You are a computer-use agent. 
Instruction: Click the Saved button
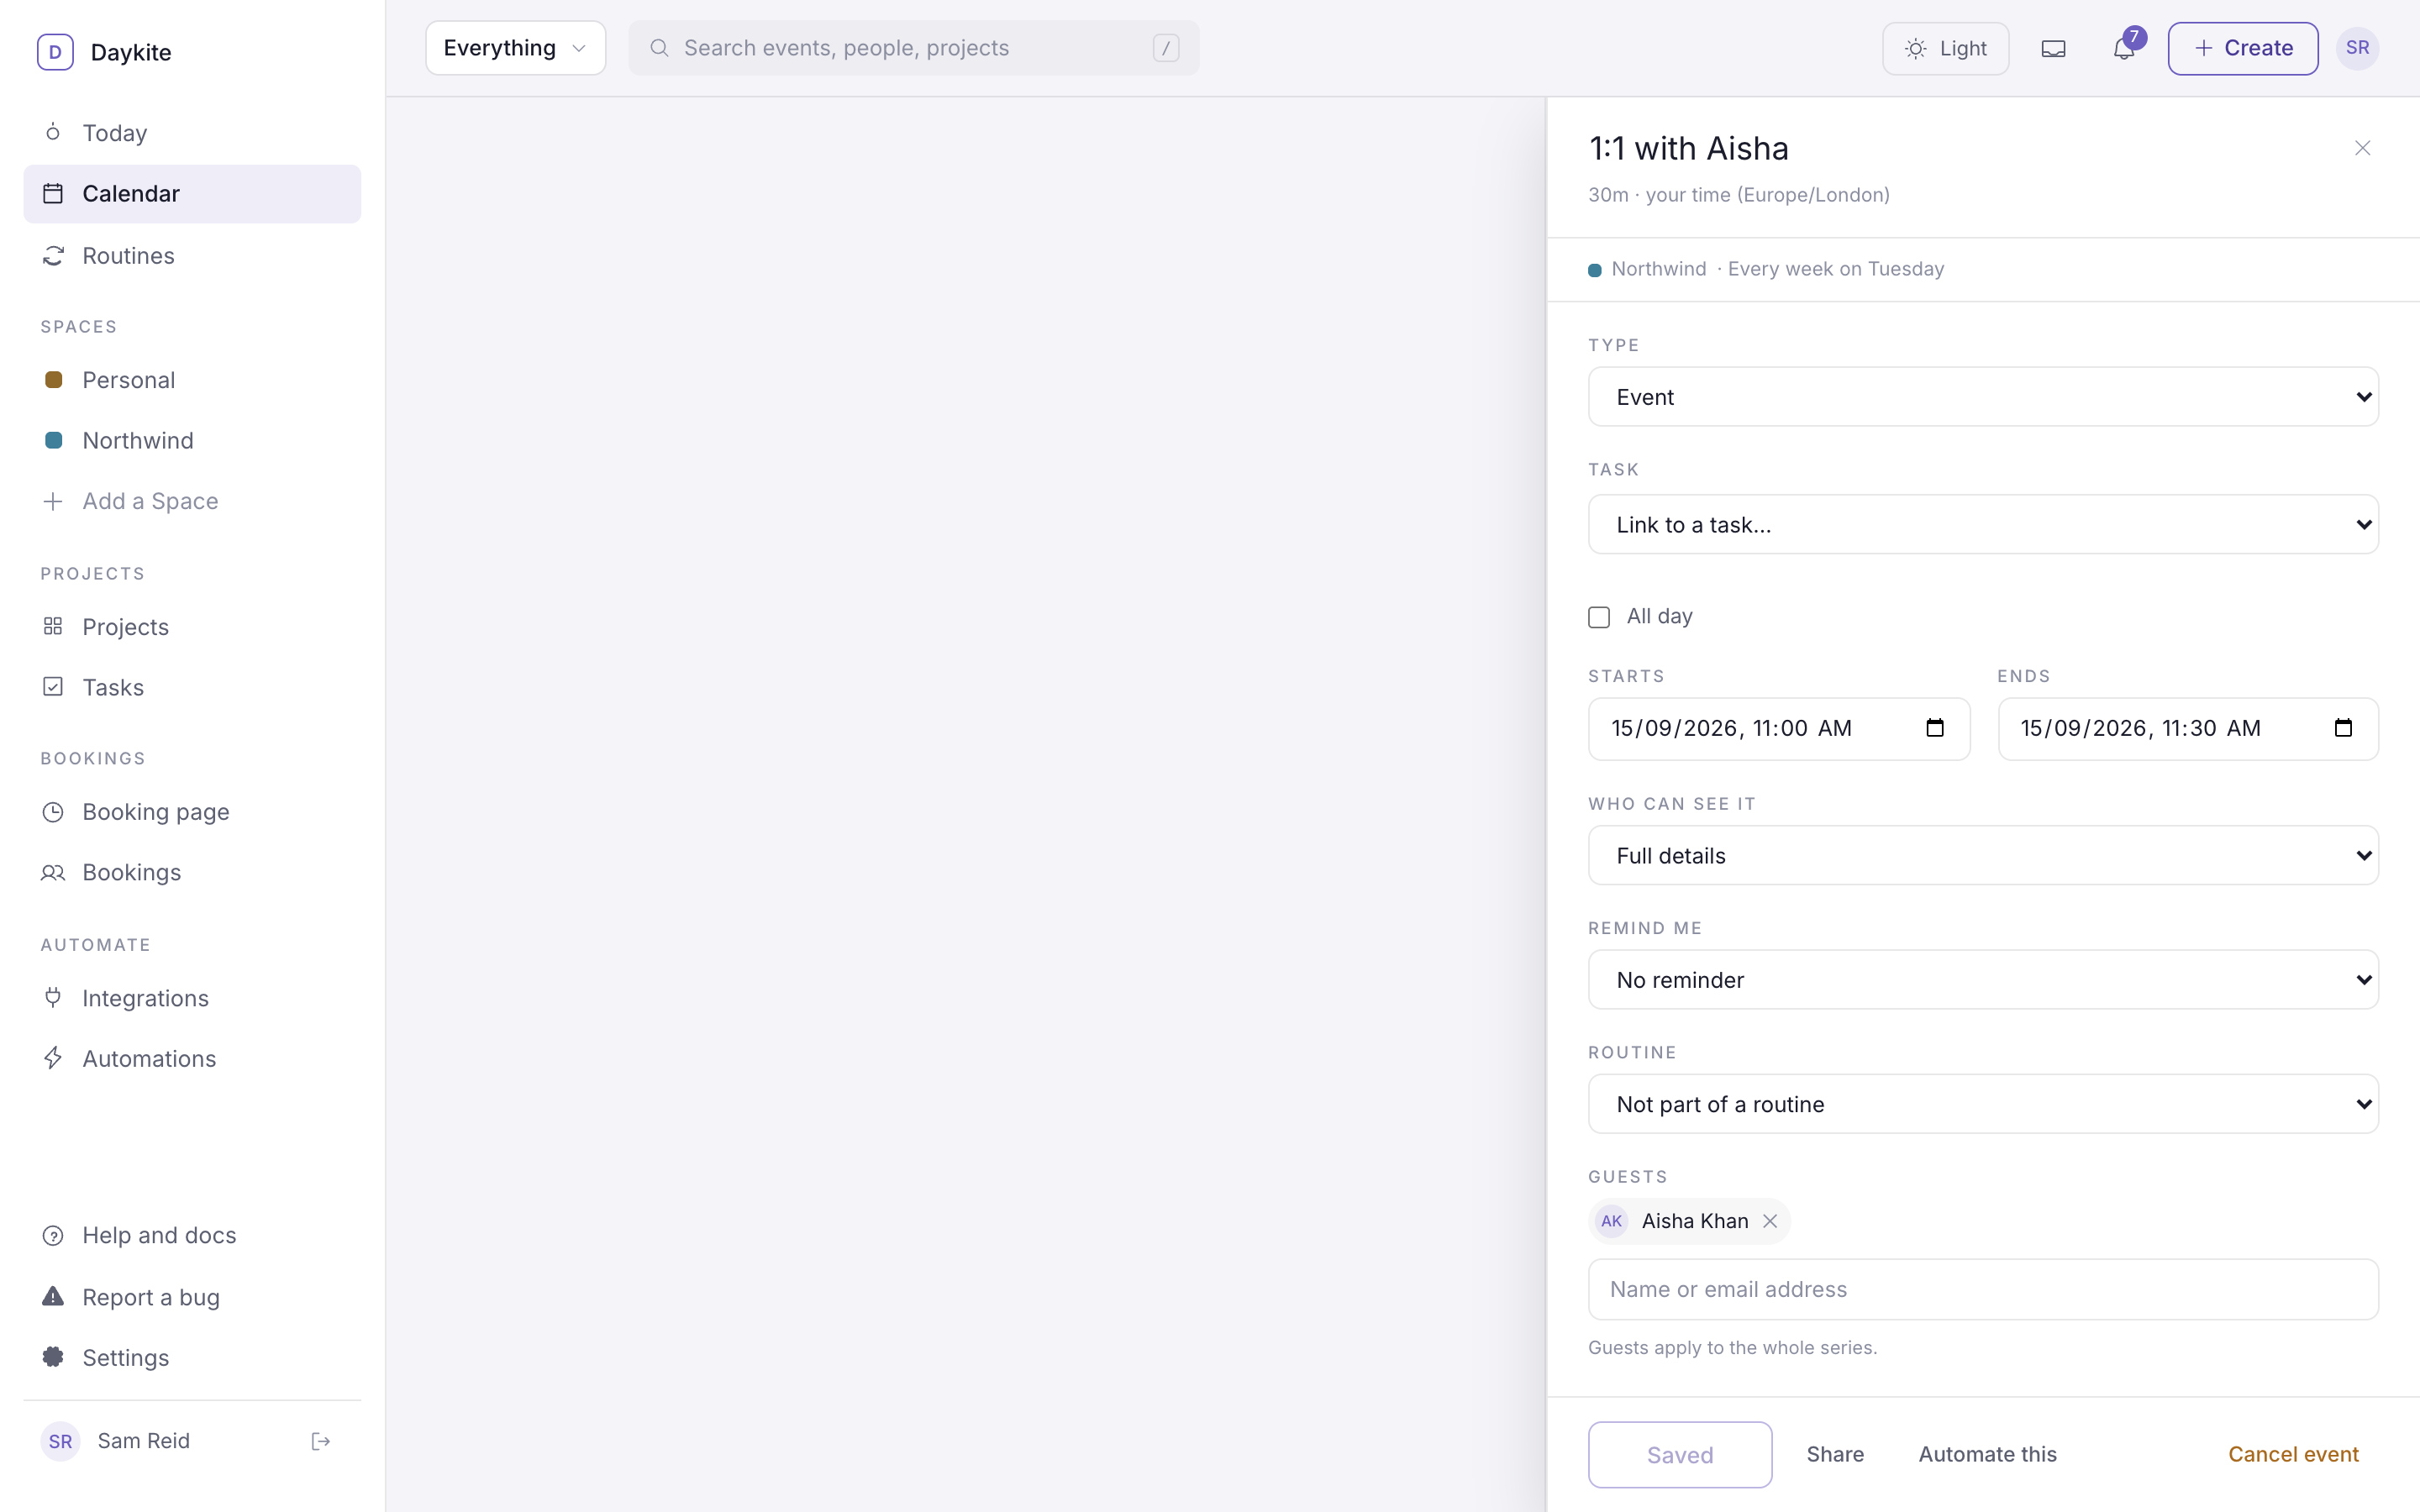tap(1679, 1455)
